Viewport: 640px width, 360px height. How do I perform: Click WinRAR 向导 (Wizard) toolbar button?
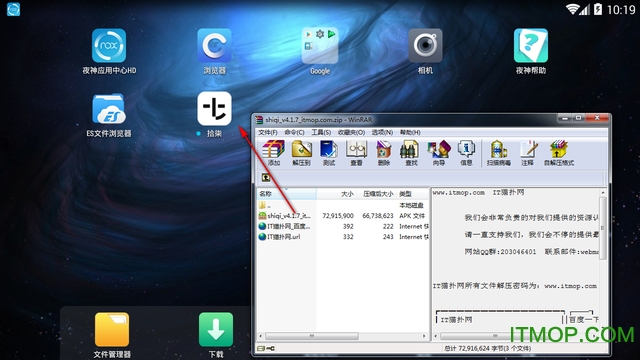(x=439, y=153)
